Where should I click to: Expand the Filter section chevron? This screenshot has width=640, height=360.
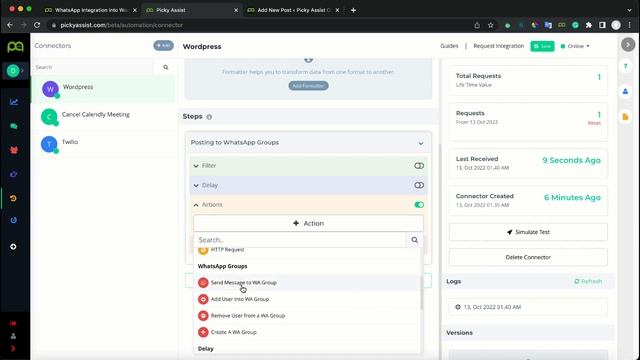pyautogui.click(x=196, y=166)
